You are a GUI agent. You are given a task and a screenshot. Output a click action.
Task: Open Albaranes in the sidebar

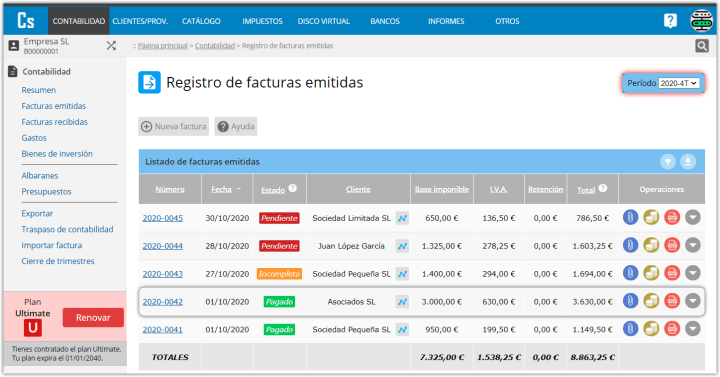39,175
